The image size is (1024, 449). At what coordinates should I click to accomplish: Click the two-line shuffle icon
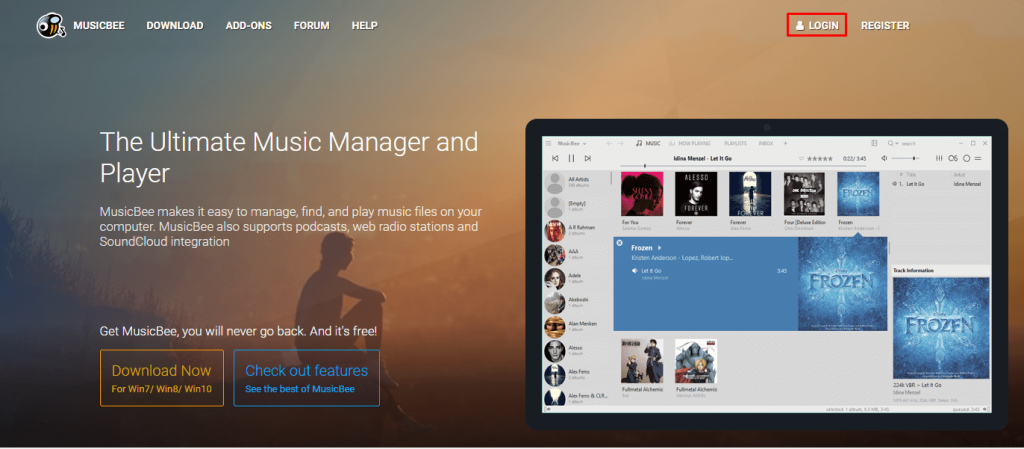click(x=978, y=158)
